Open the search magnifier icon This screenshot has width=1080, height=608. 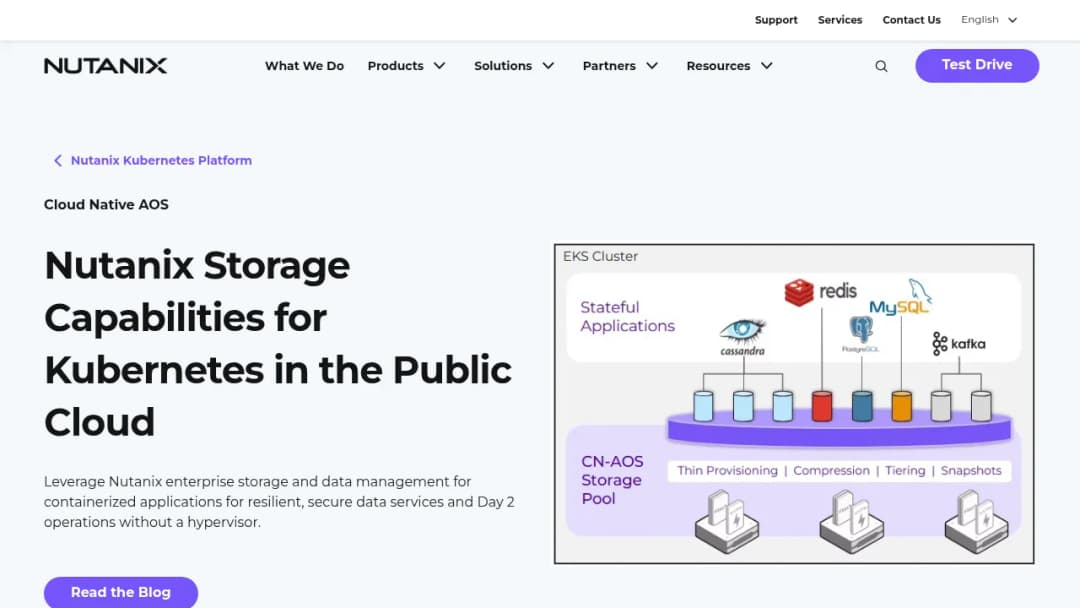(x=881, y=66)
